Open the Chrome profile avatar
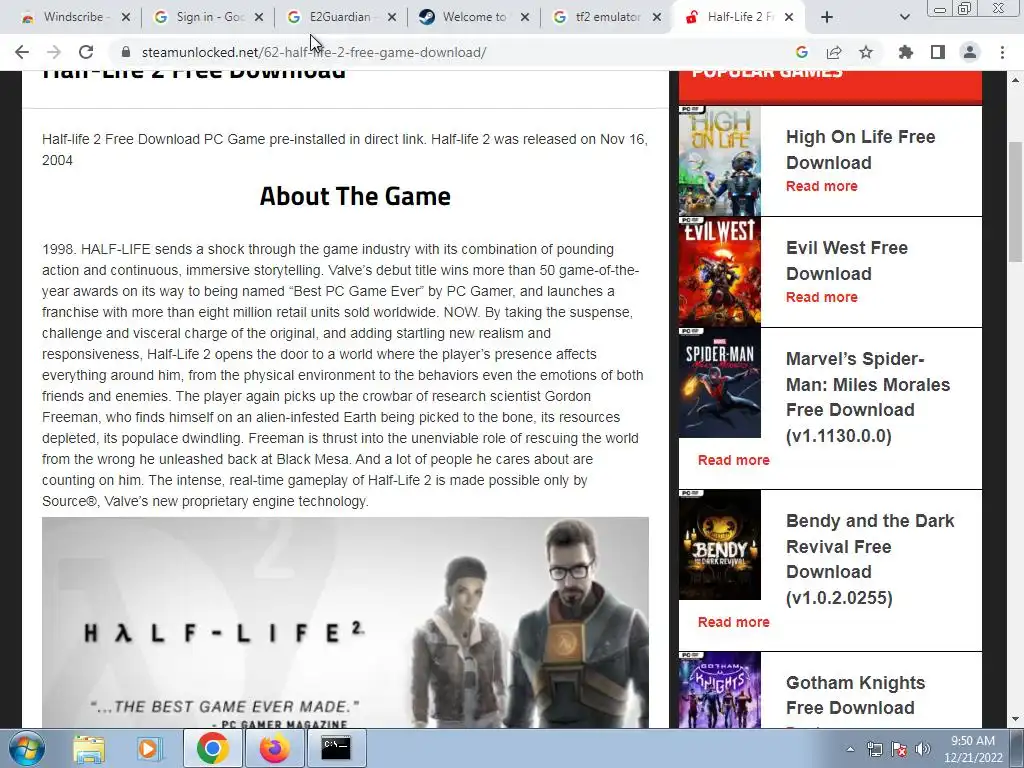The width and height of the screenshot is (1024, 768). (970, 52)
